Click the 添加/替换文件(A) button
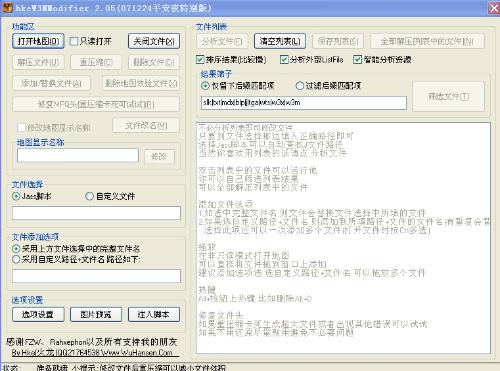 coord(52,83)
